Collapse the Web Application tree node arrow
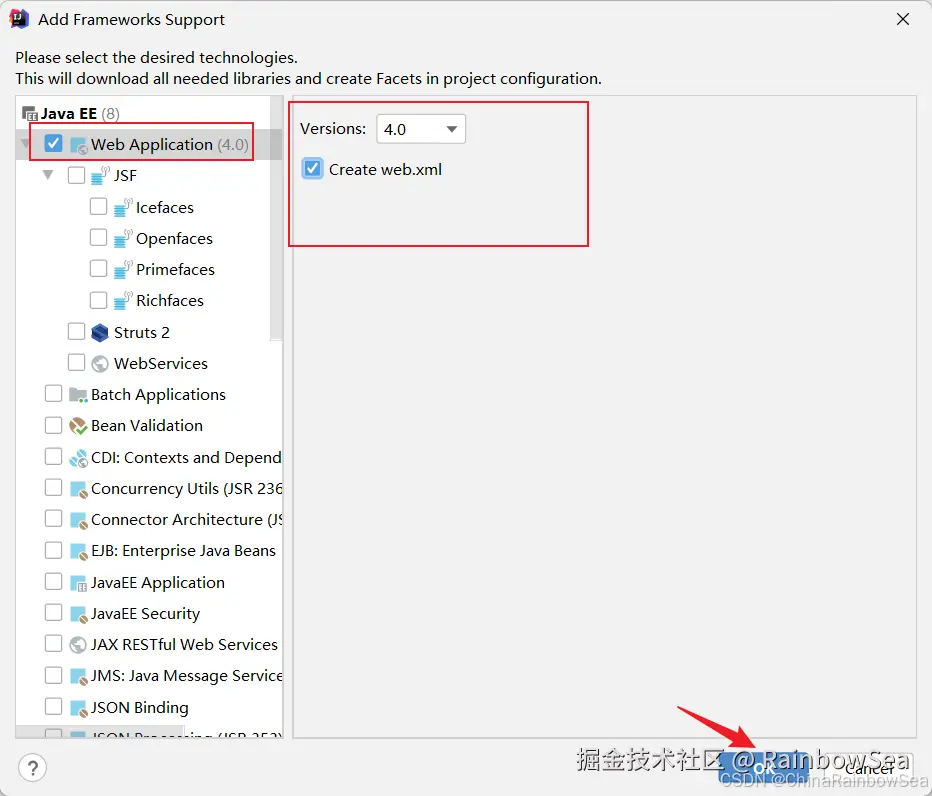The width and height of the screenshot is (932, 796). pos(25,144)
